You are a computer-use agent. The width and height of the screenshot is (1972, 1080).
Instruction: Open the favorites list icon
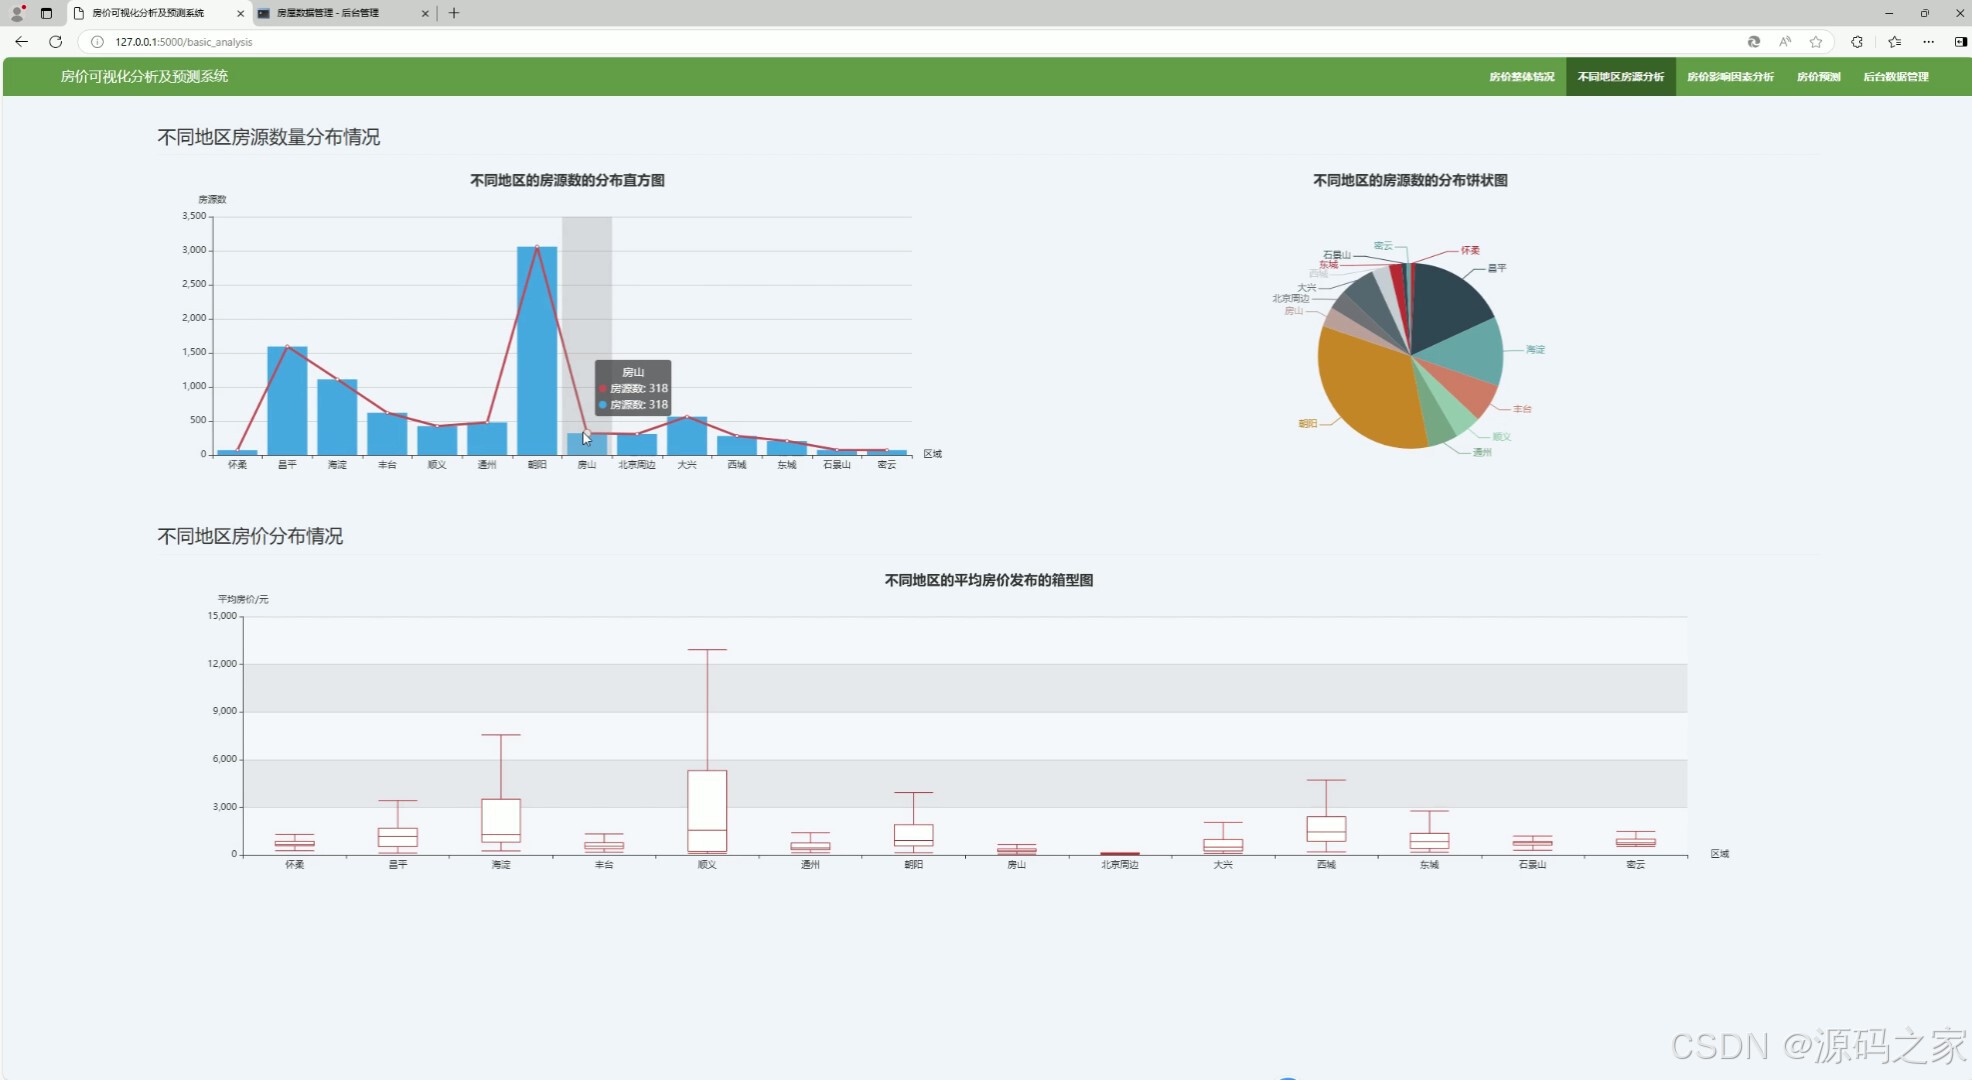point(1894,42)
